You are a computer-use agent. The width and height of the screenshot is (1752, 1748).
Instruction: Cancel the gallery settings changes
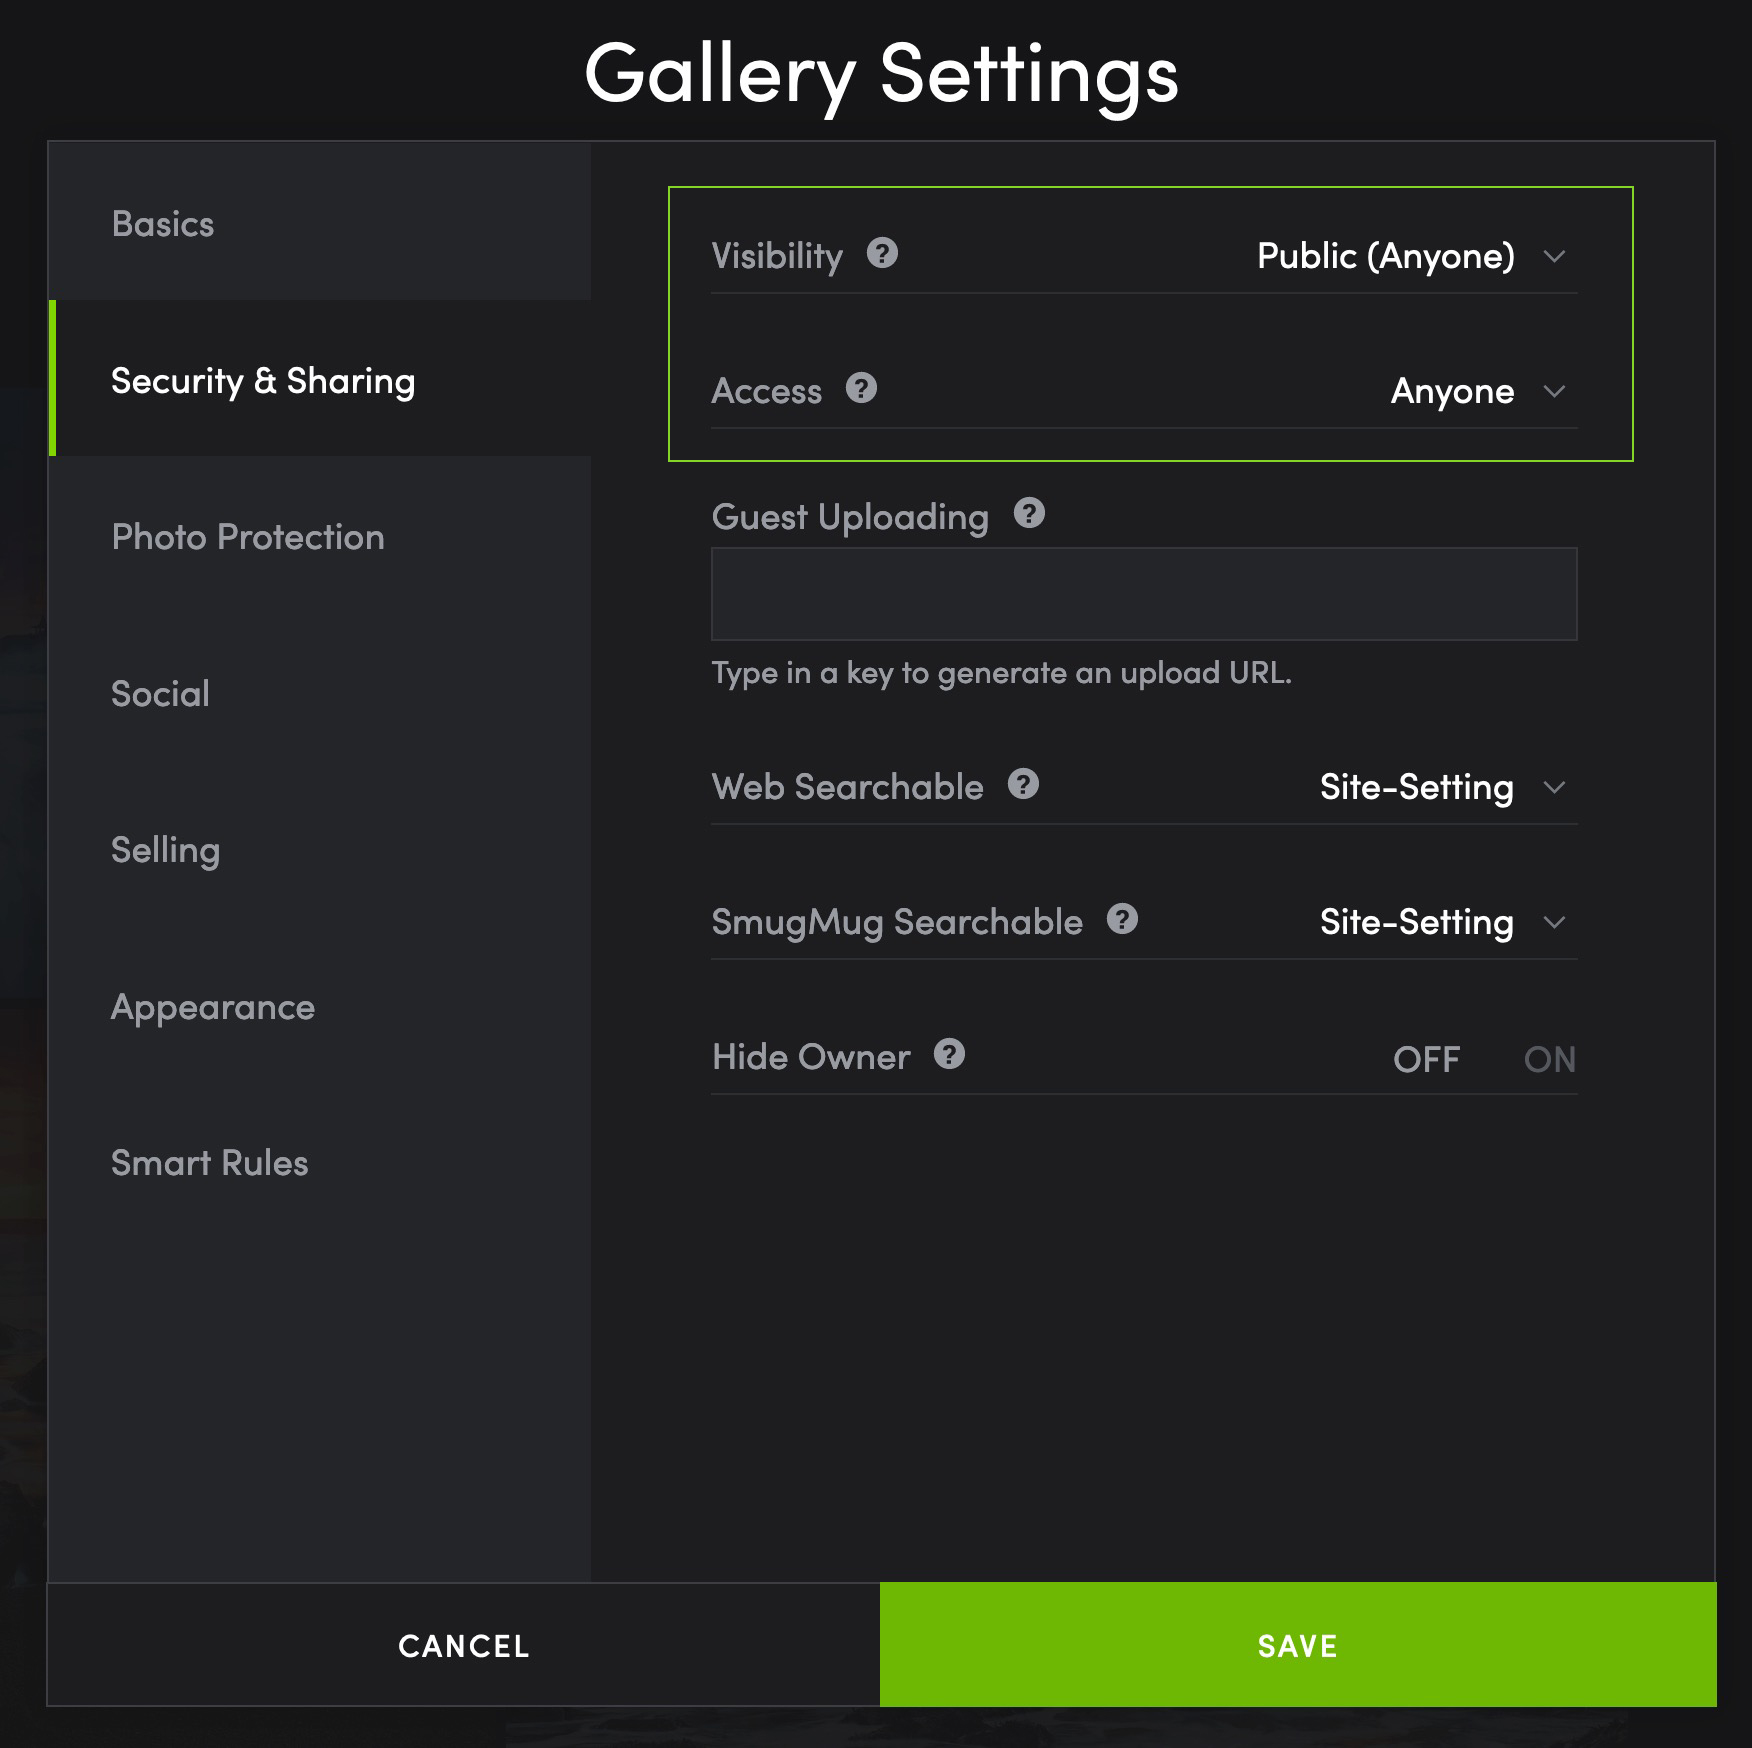click(464, 1645)
